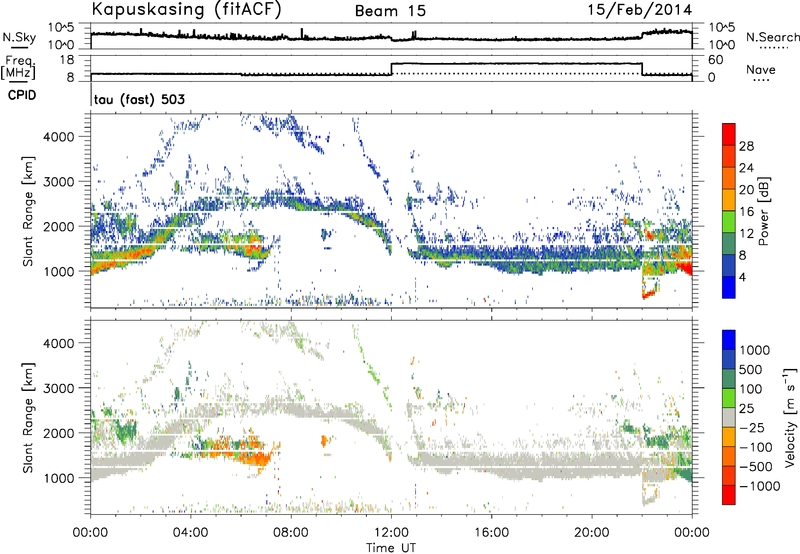Click the N.Sky legend label
The width and height of the screenshot is (800, 554).
[19, 37]
